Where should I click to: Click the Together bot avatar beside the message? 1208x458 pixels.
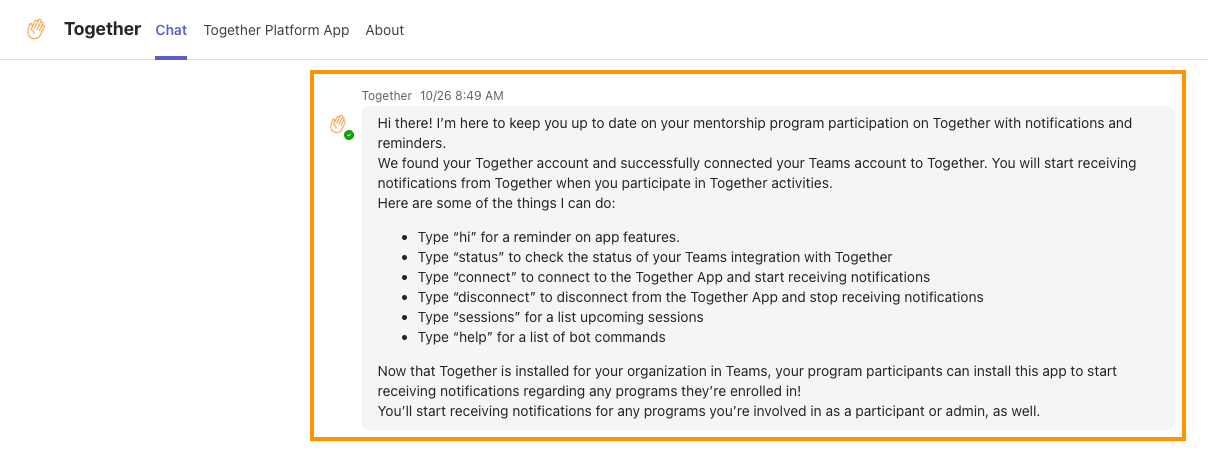pyautogui.click(x=339, y=125)
